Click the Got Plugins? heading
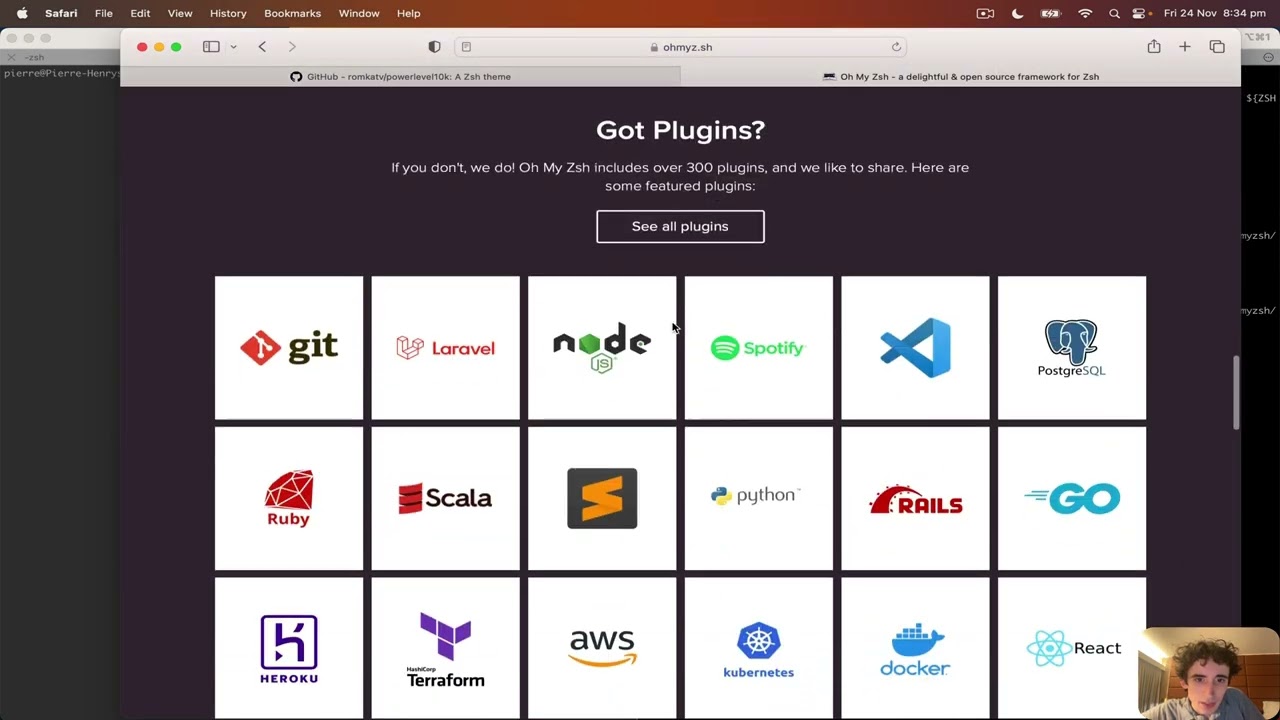Image resolution: width=1280 pixels, height=720 pixels. [680, 130]
